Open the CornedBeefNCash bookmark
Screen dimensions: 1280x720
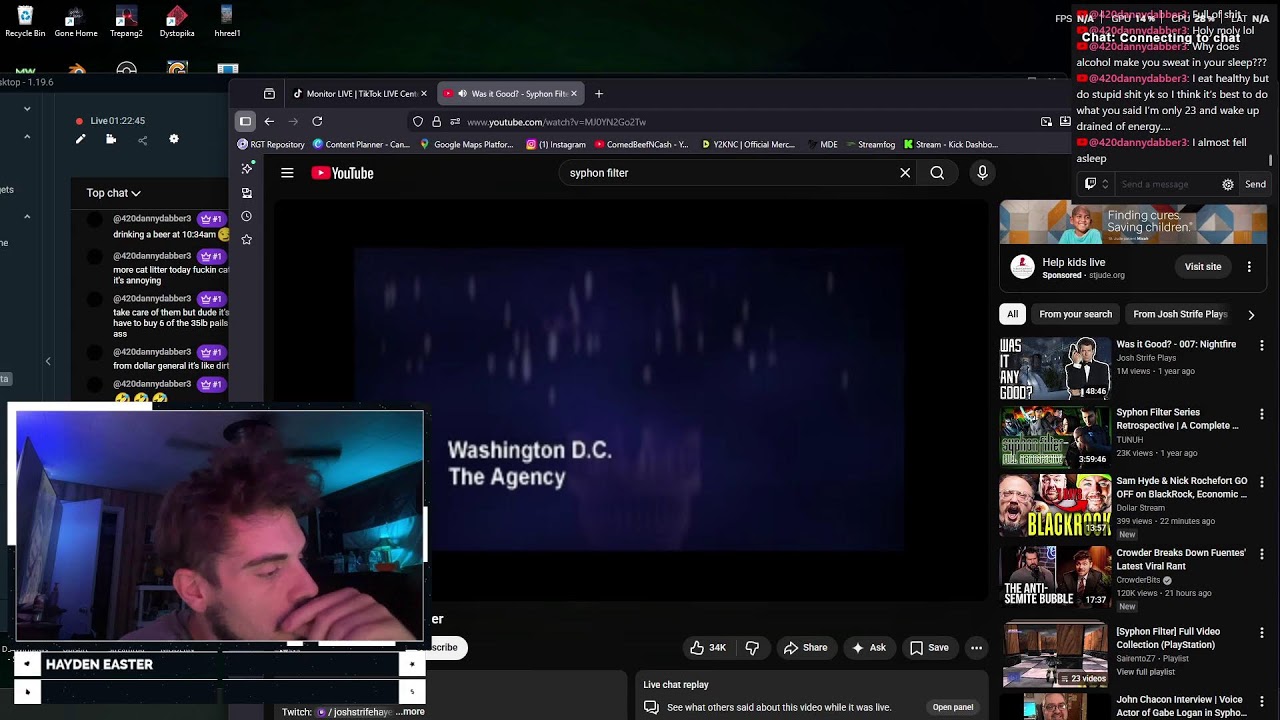[641, 144]
